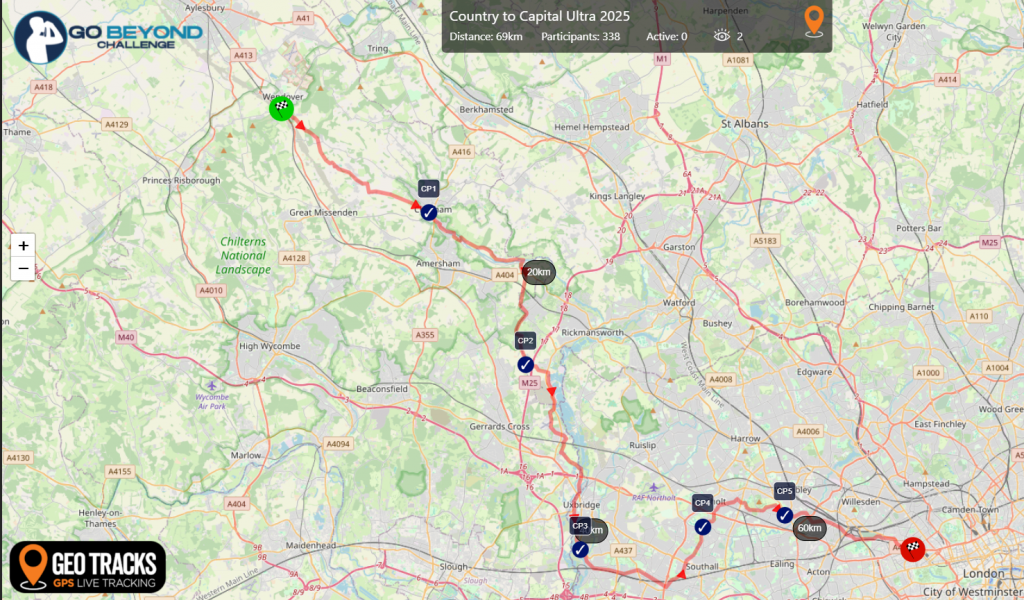Click the Participants: 338 text
Screen dimensions: 1024x600
point(581,37)
